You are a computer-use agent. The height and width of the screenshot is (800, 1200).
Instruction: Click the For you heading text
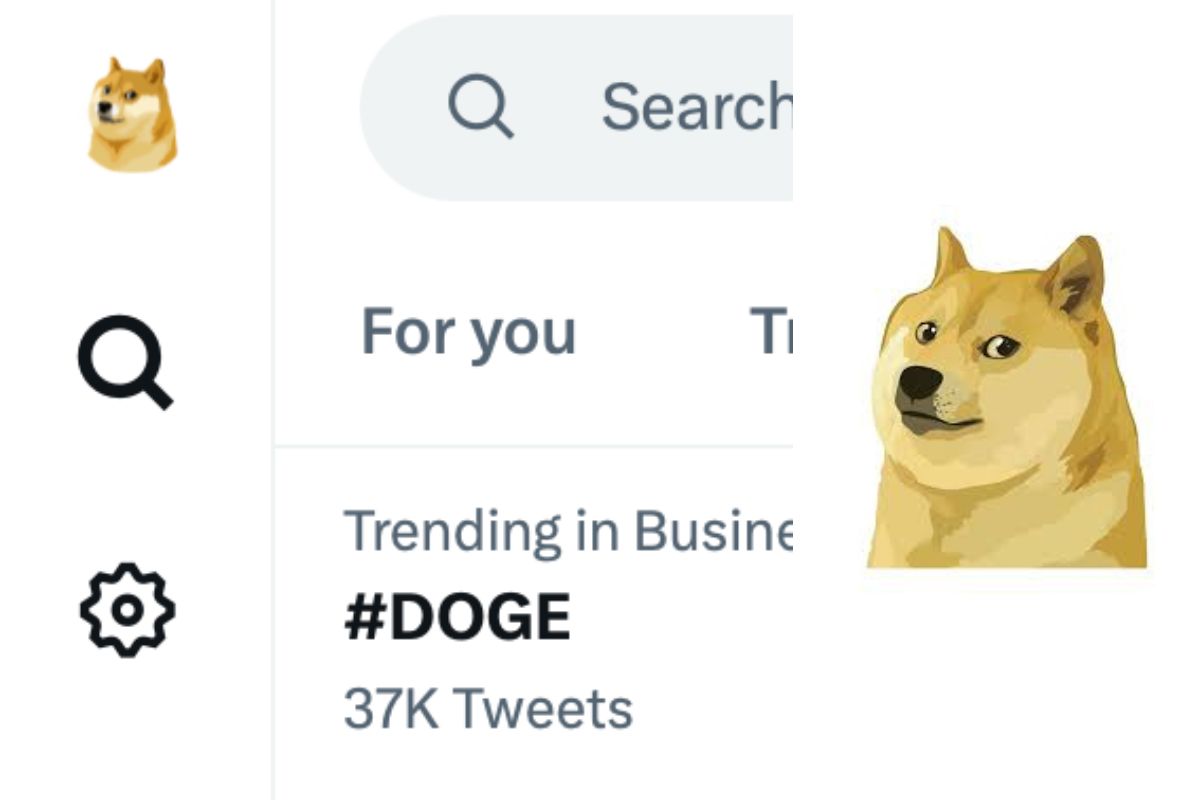(x=468, y=332)
